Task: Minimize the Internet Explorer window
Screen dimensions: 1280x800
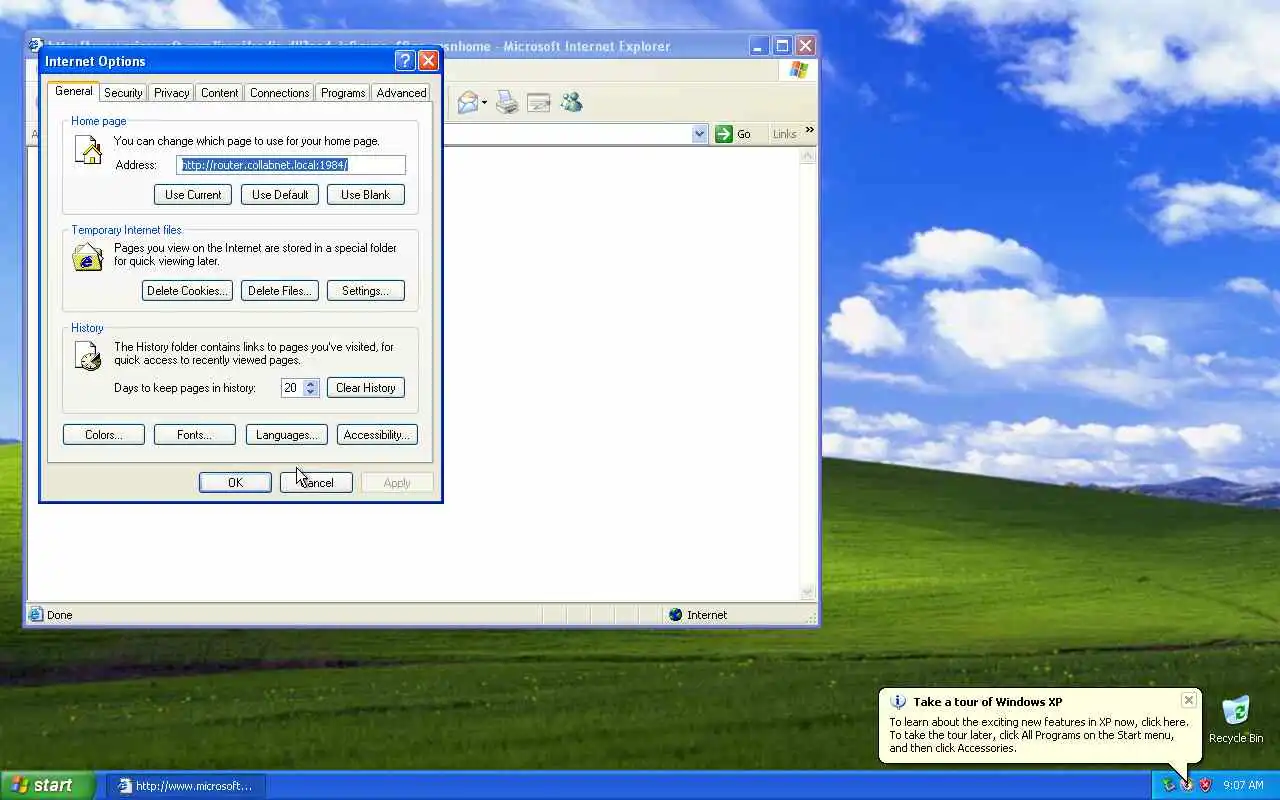Action: [759, 46]
